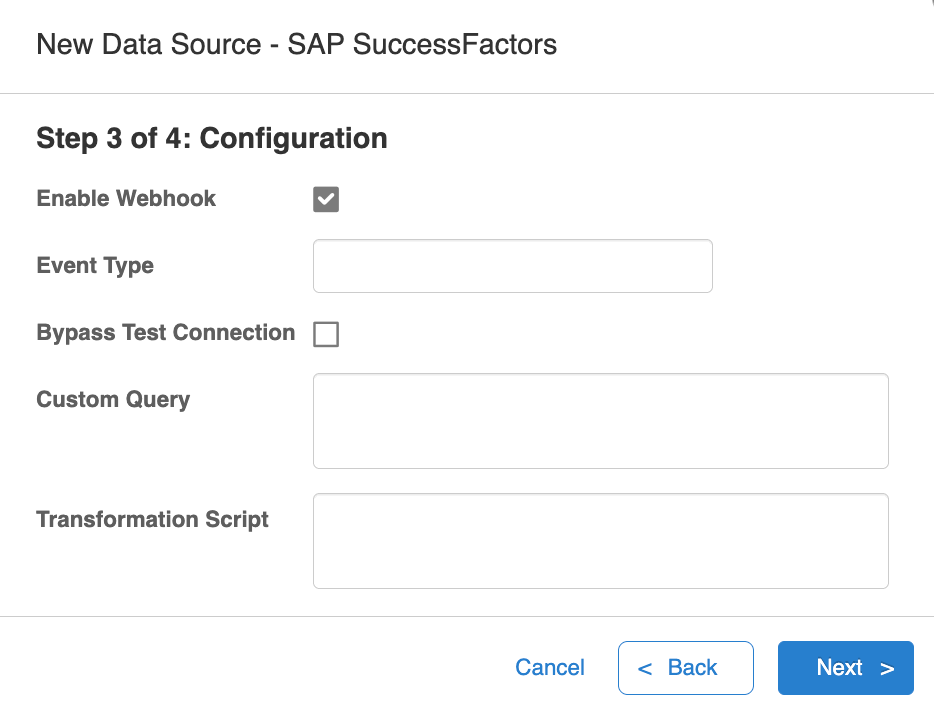Click the word Back inside the outlined button
Screen dimensions: 934x712
pos(693,668)
